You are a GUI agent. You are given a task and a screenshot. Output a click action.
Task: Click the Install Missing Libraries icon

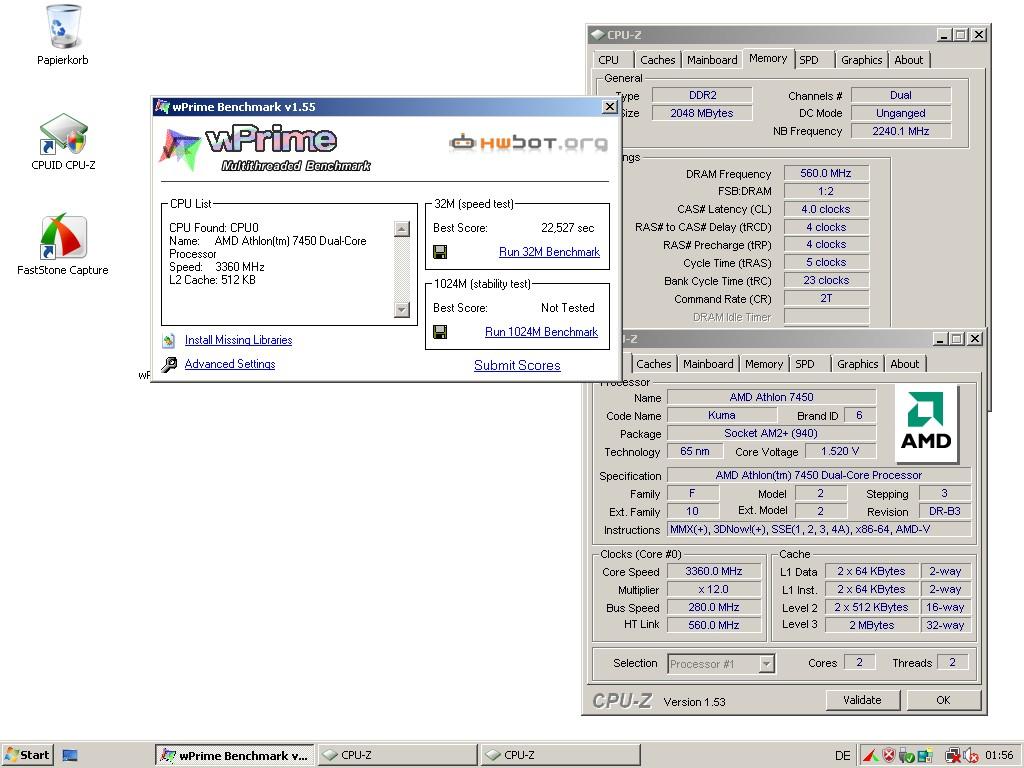point(168,340)
